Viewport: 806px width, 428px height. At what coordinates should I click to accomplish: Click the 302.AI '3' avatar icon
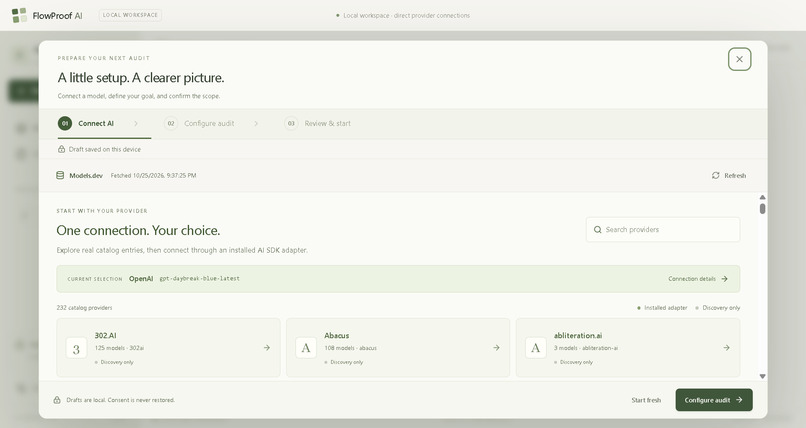[76, 349]
